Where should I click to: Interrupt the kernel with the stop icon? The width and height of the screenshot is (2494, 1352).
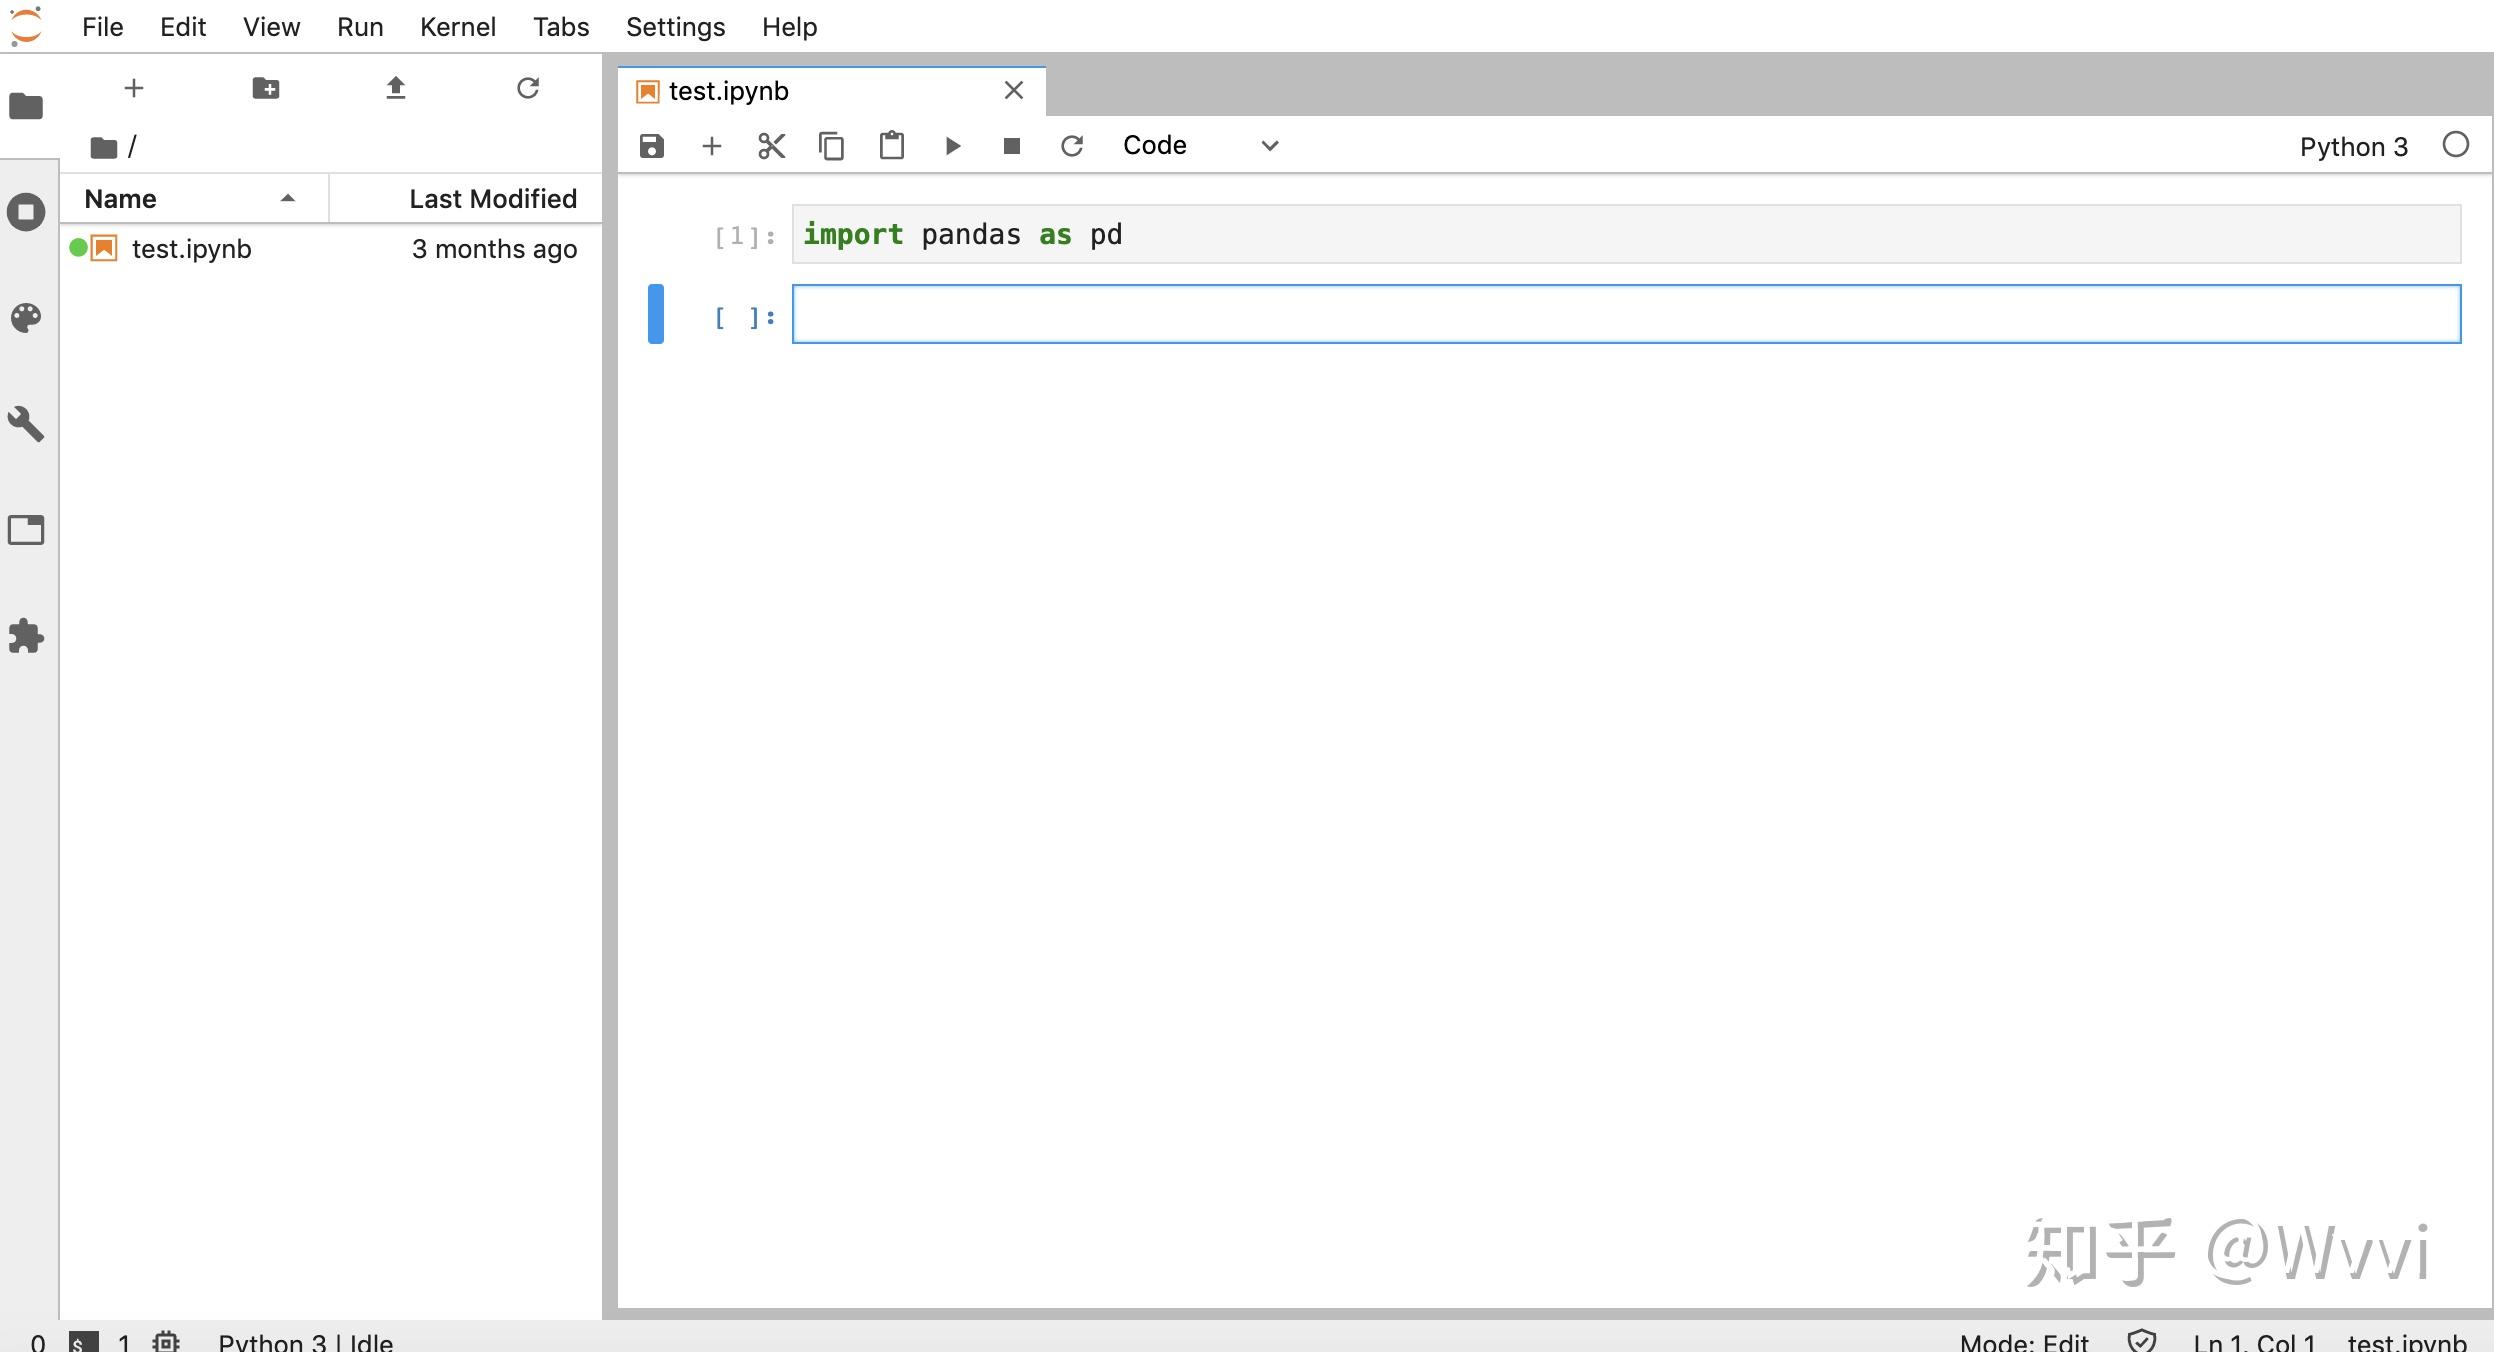[1011, 146]
